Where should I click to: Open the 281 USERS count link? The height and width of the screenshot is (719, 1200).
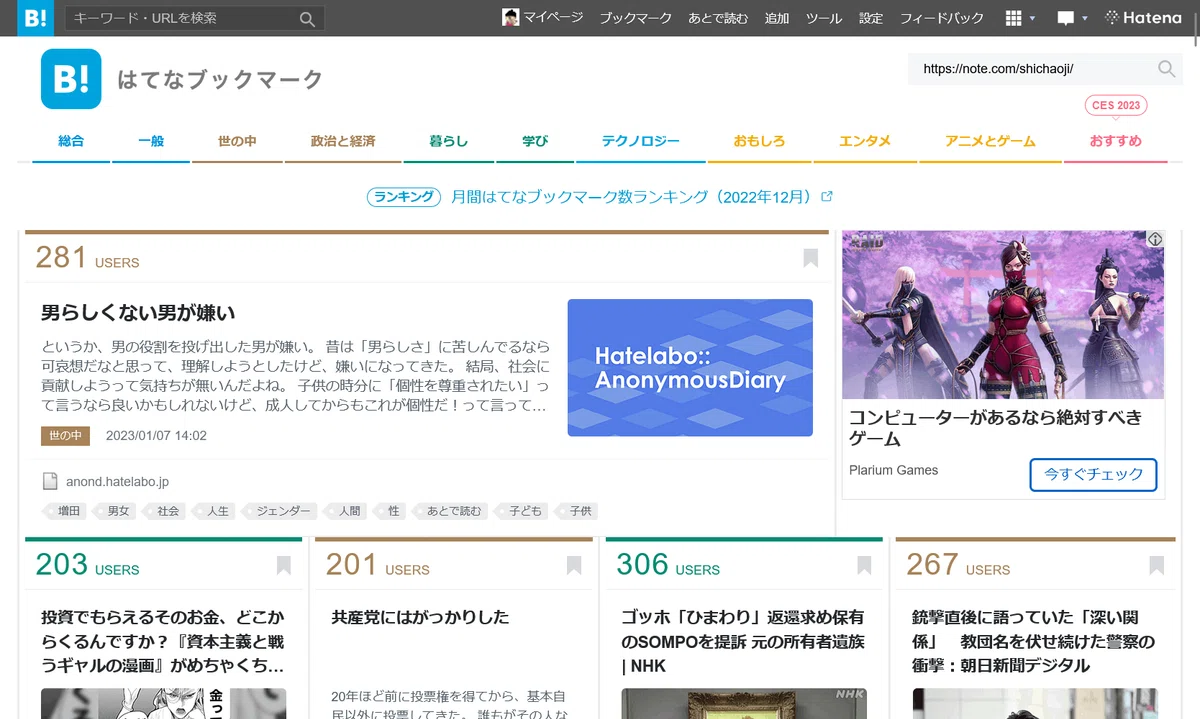[87, 258]
